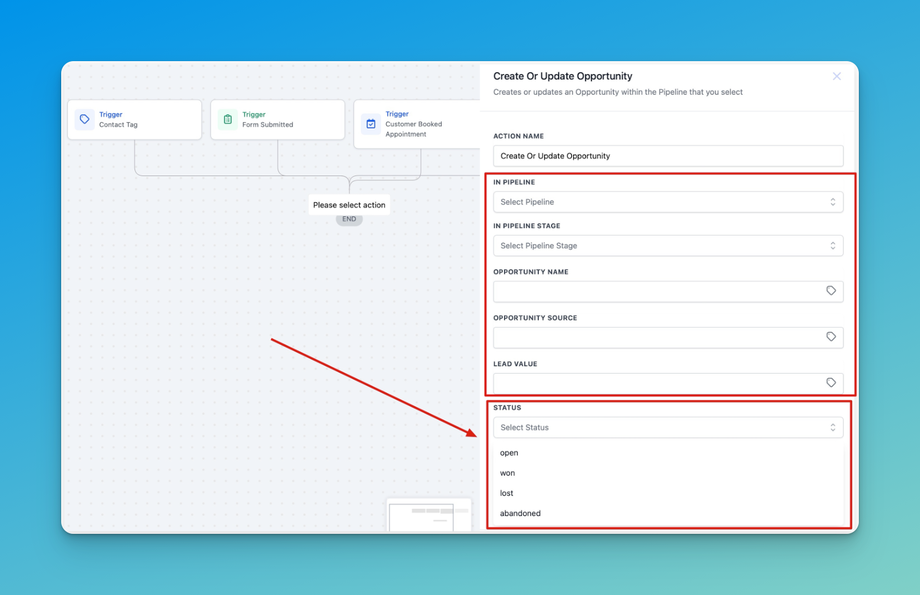Insert custom value tag in Opportunity Name
The width and height of the screenshot is (920, 595).
(831, 291)
